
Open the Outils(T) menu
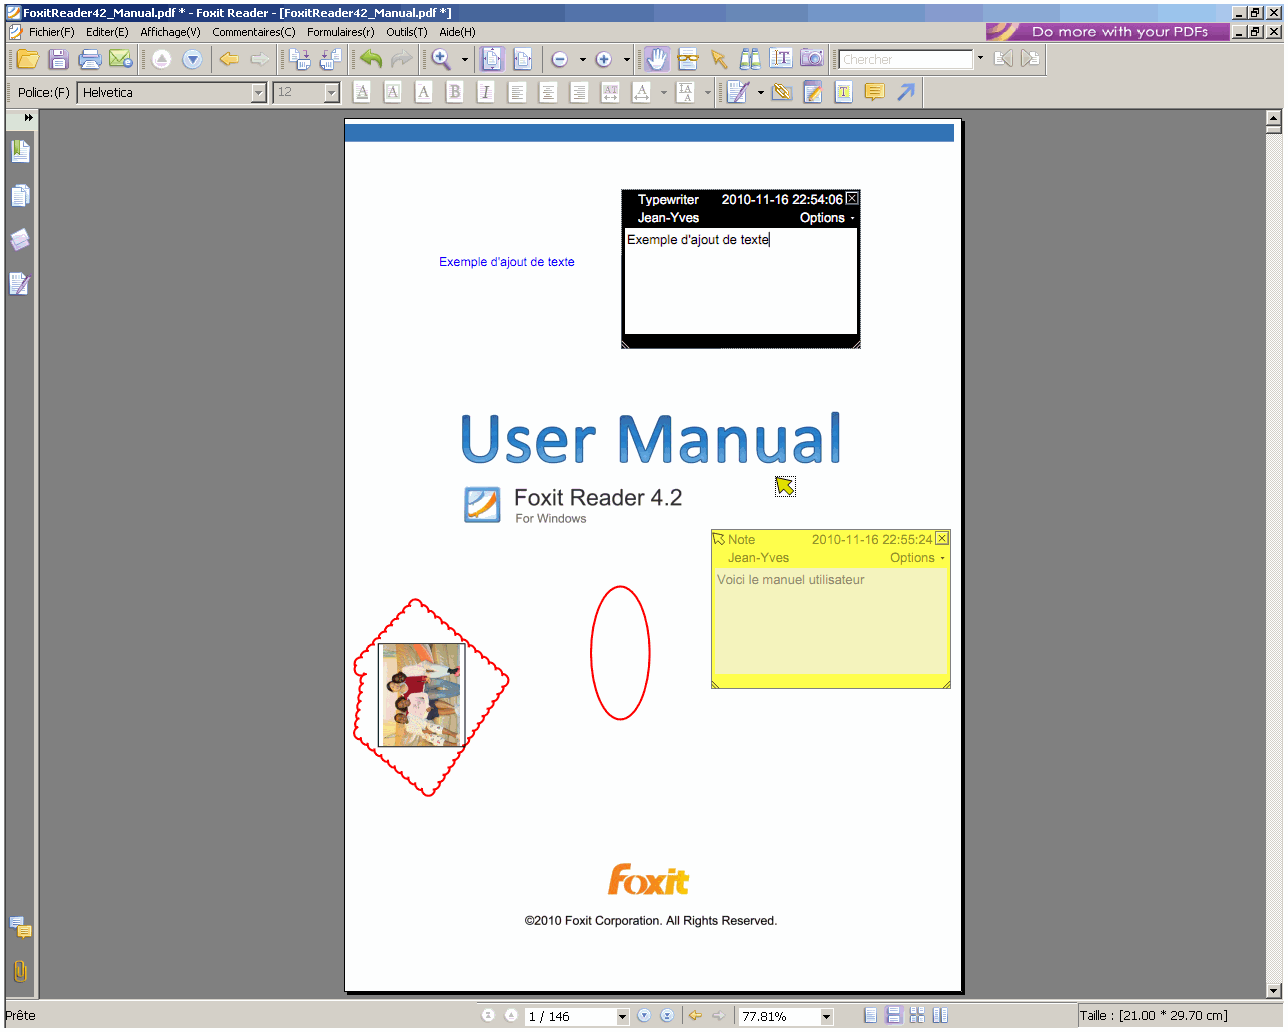pyautogui.click(x=407, y=32)
